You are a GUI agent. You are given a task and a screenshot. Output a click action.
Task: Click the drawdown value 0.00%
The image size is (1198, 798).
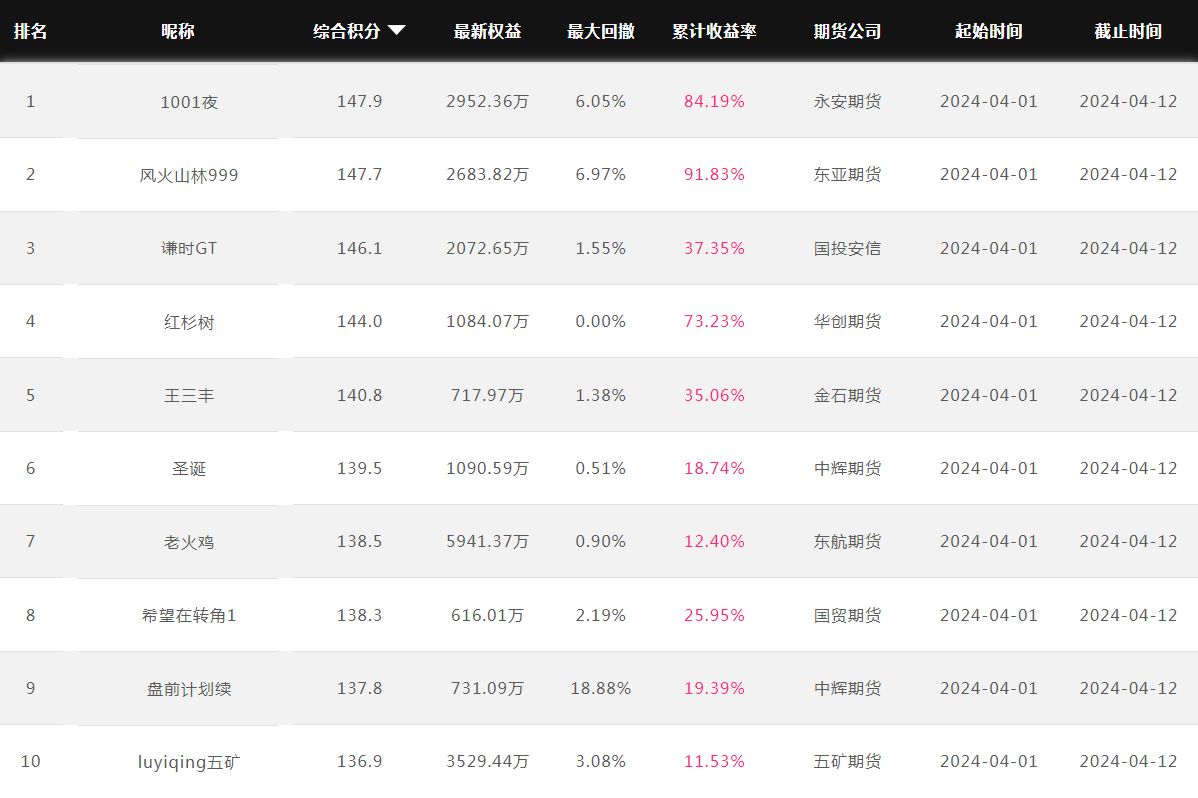pyautogui.click(x=601, y=321)
